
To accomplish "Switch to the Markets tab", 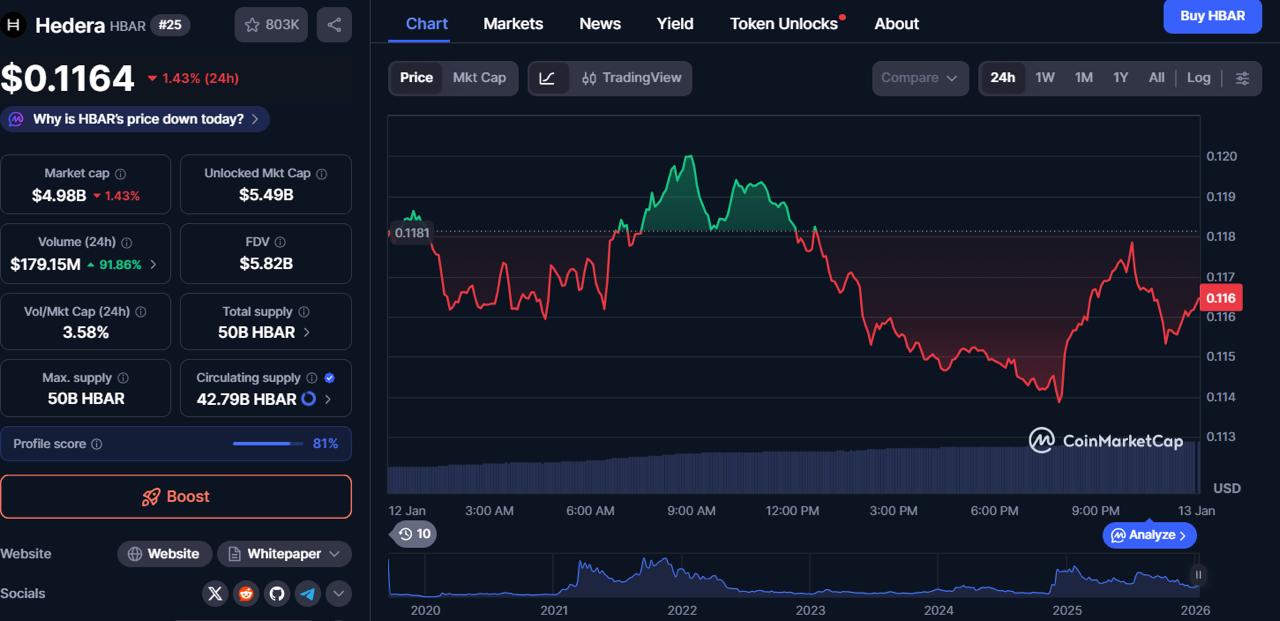I will point(513,23).
